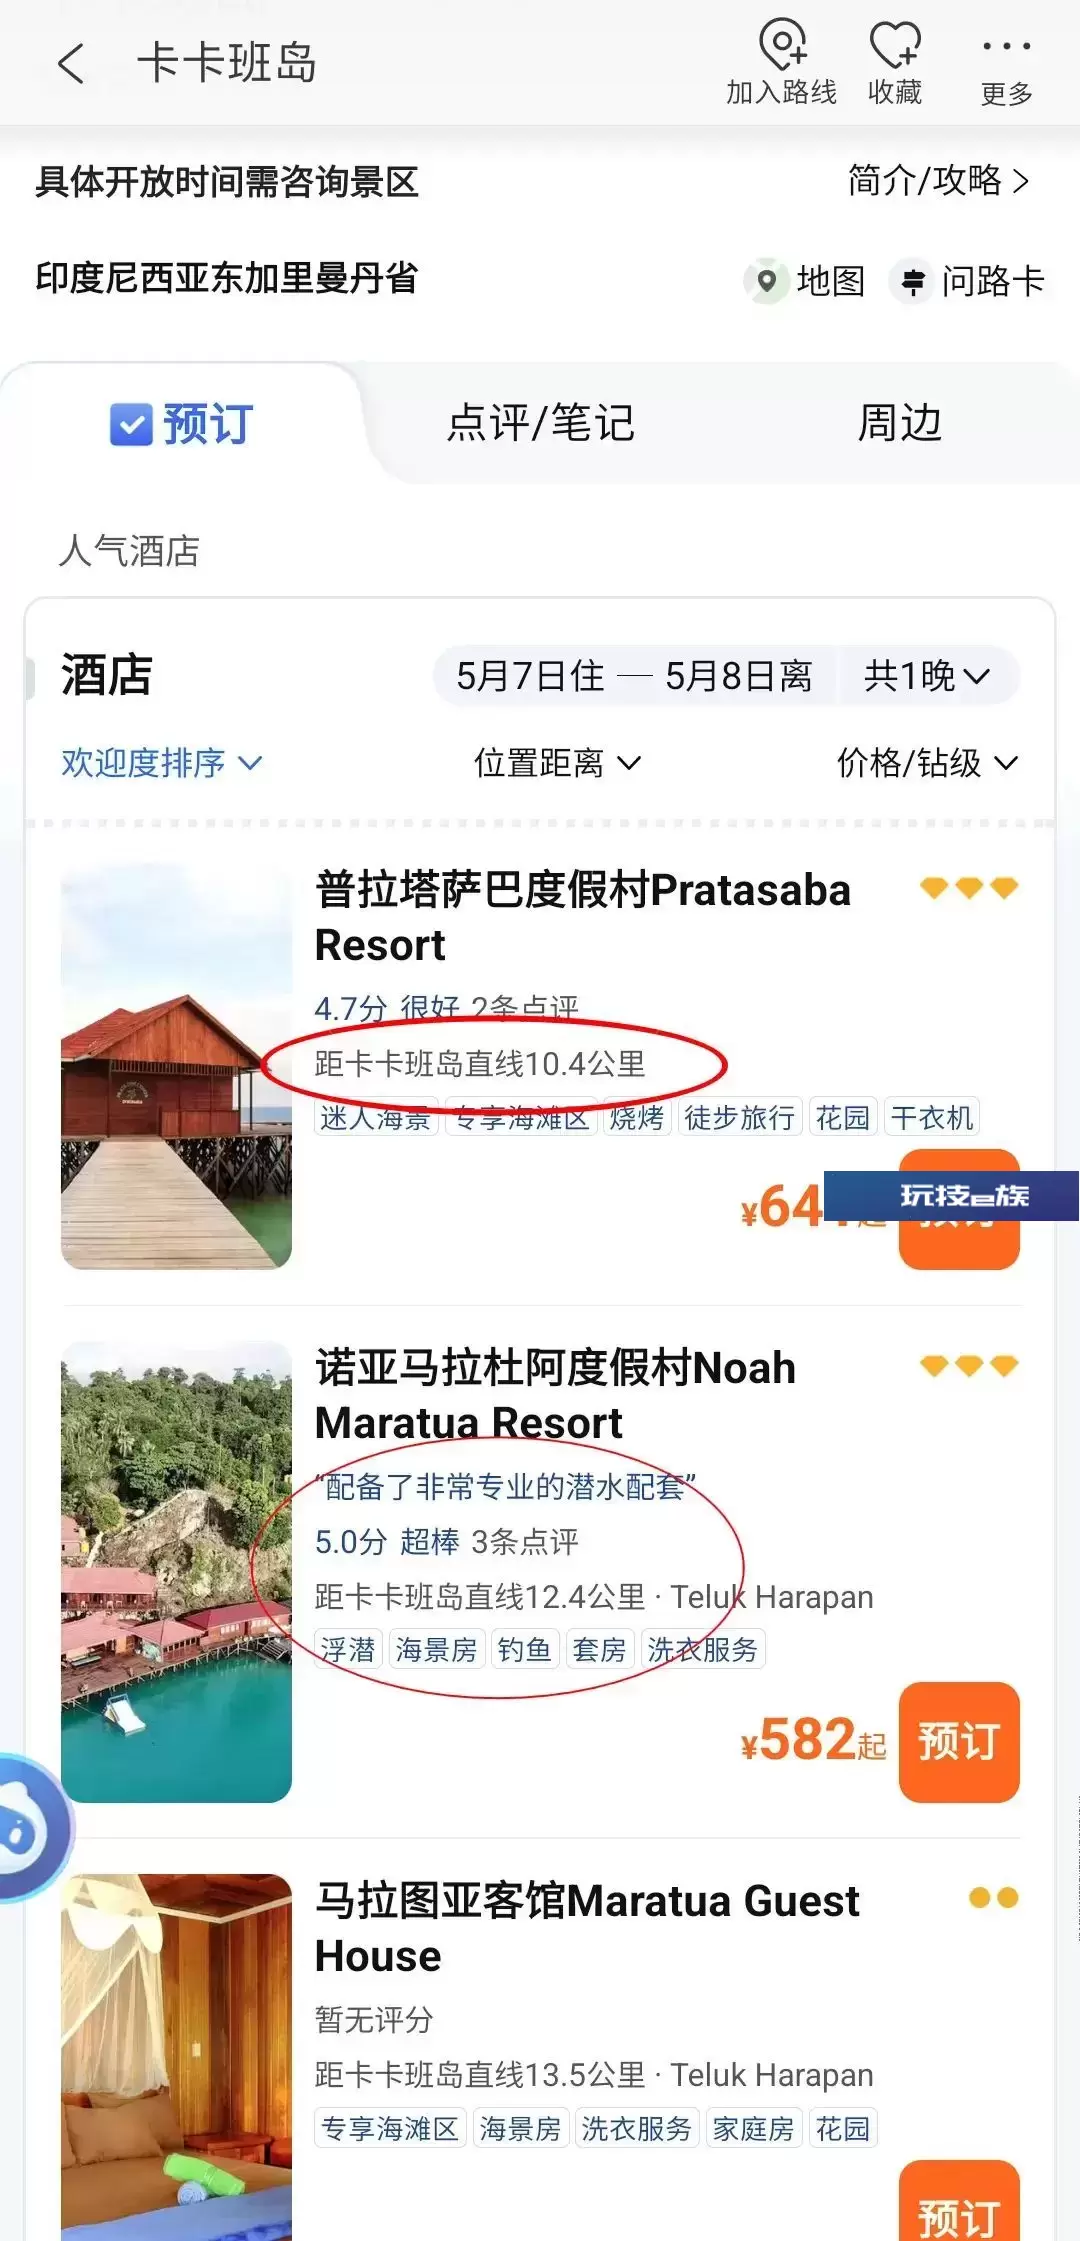Open the 地图 map pin icon
The width and height of the screenshot is (1080, 2241).
click(x=767, y=281)
